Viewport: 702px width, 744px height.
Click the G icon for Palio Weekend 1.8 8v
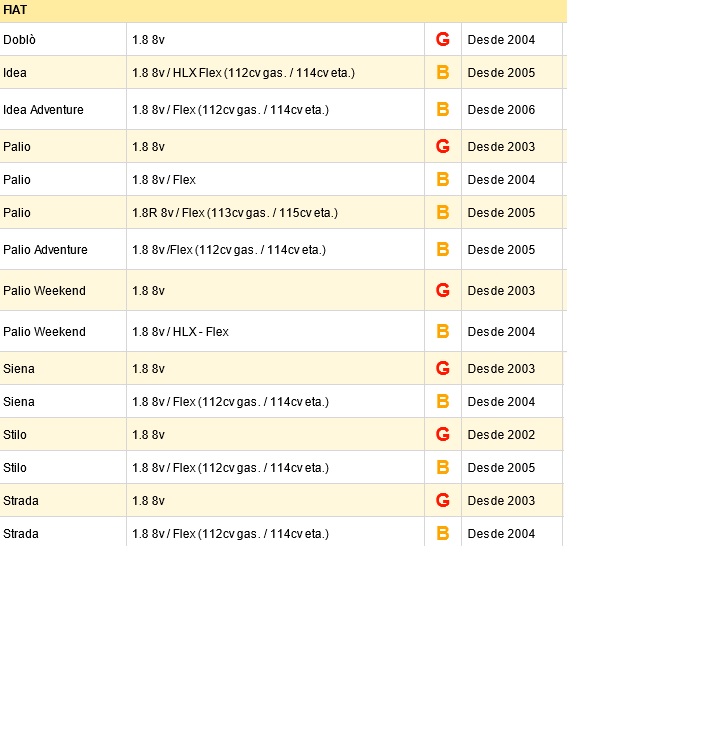coord(443,291)
